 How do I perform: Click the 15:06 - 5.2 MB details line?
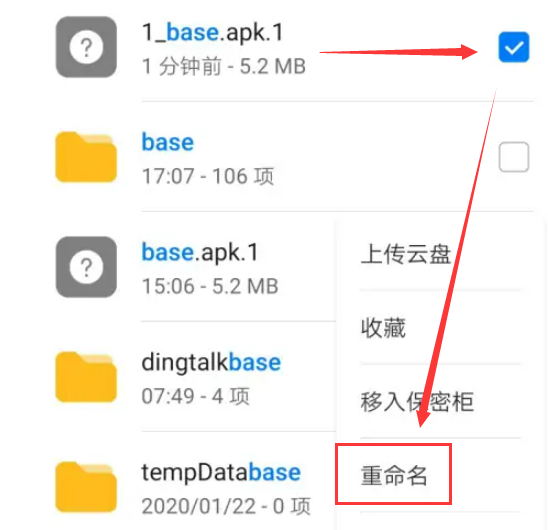pyautogui.click(x=210, y=286)
